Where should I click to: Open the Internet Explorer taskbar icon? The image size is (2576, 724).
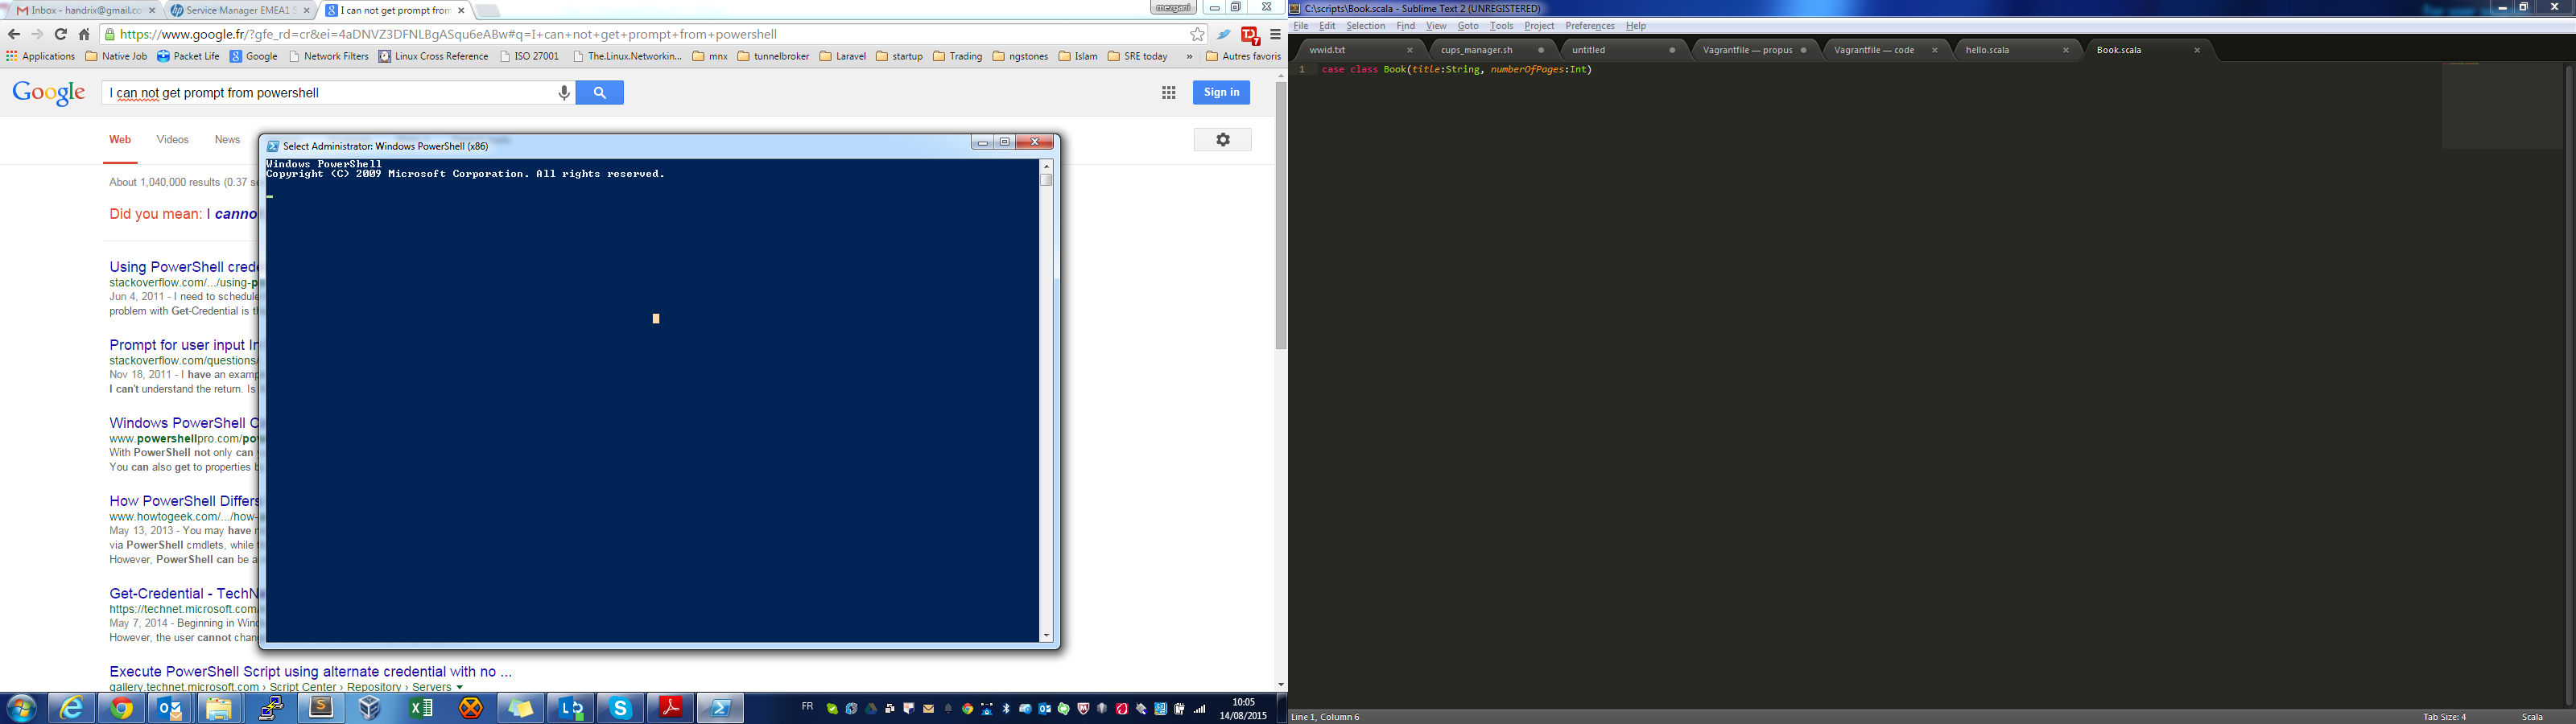[x=72, y=709]
